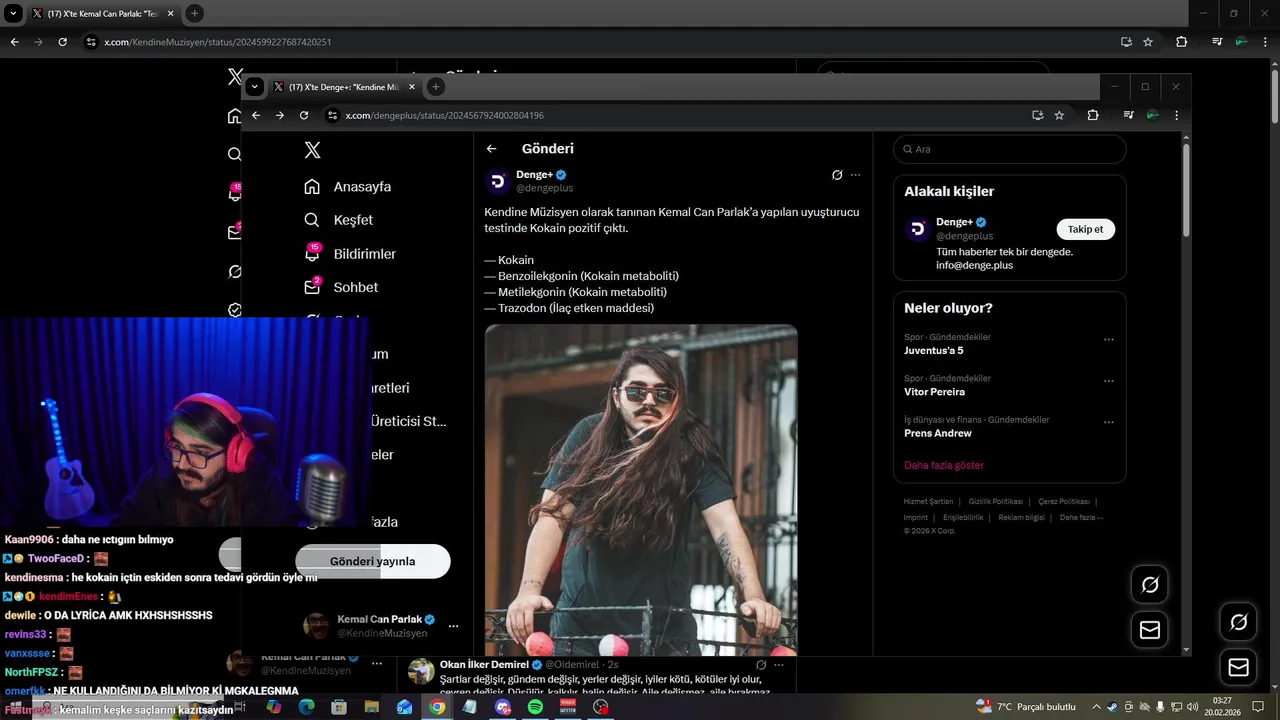Viewport: 1280px width, 720px height.
Task: Open options for the Prens Andrew trend
Action: (x=1108, y=422)
